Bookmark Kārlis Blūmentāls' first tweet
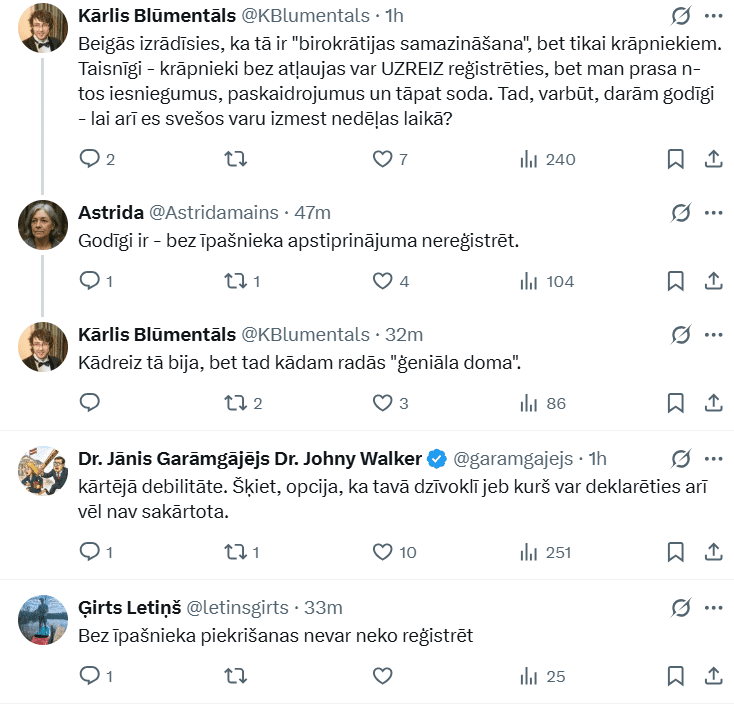 click(x=675, y=159)
